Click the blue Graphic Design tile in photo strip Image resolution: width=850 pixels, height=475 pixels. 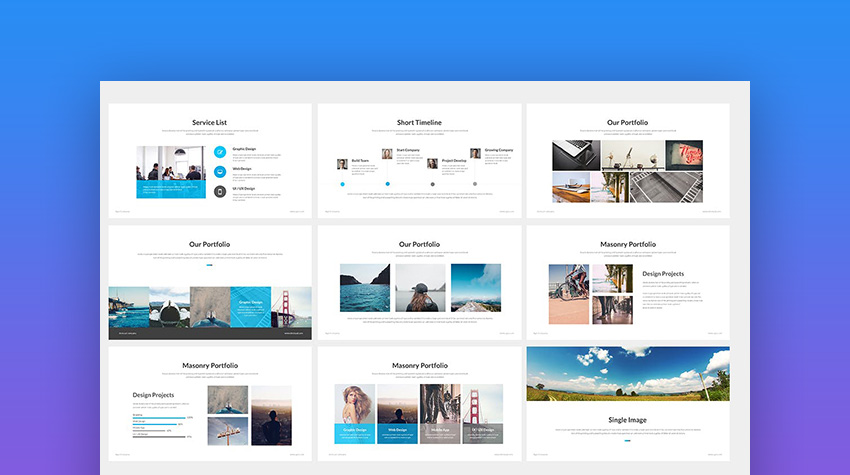click(250, 307)
